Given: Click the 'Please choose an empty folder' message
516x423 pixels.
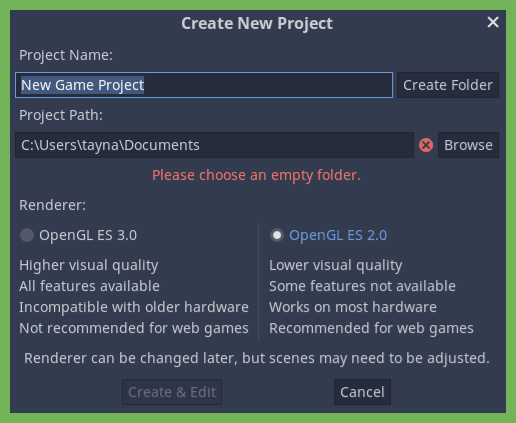Looking at the screenshot, I should tap(256, 175).
